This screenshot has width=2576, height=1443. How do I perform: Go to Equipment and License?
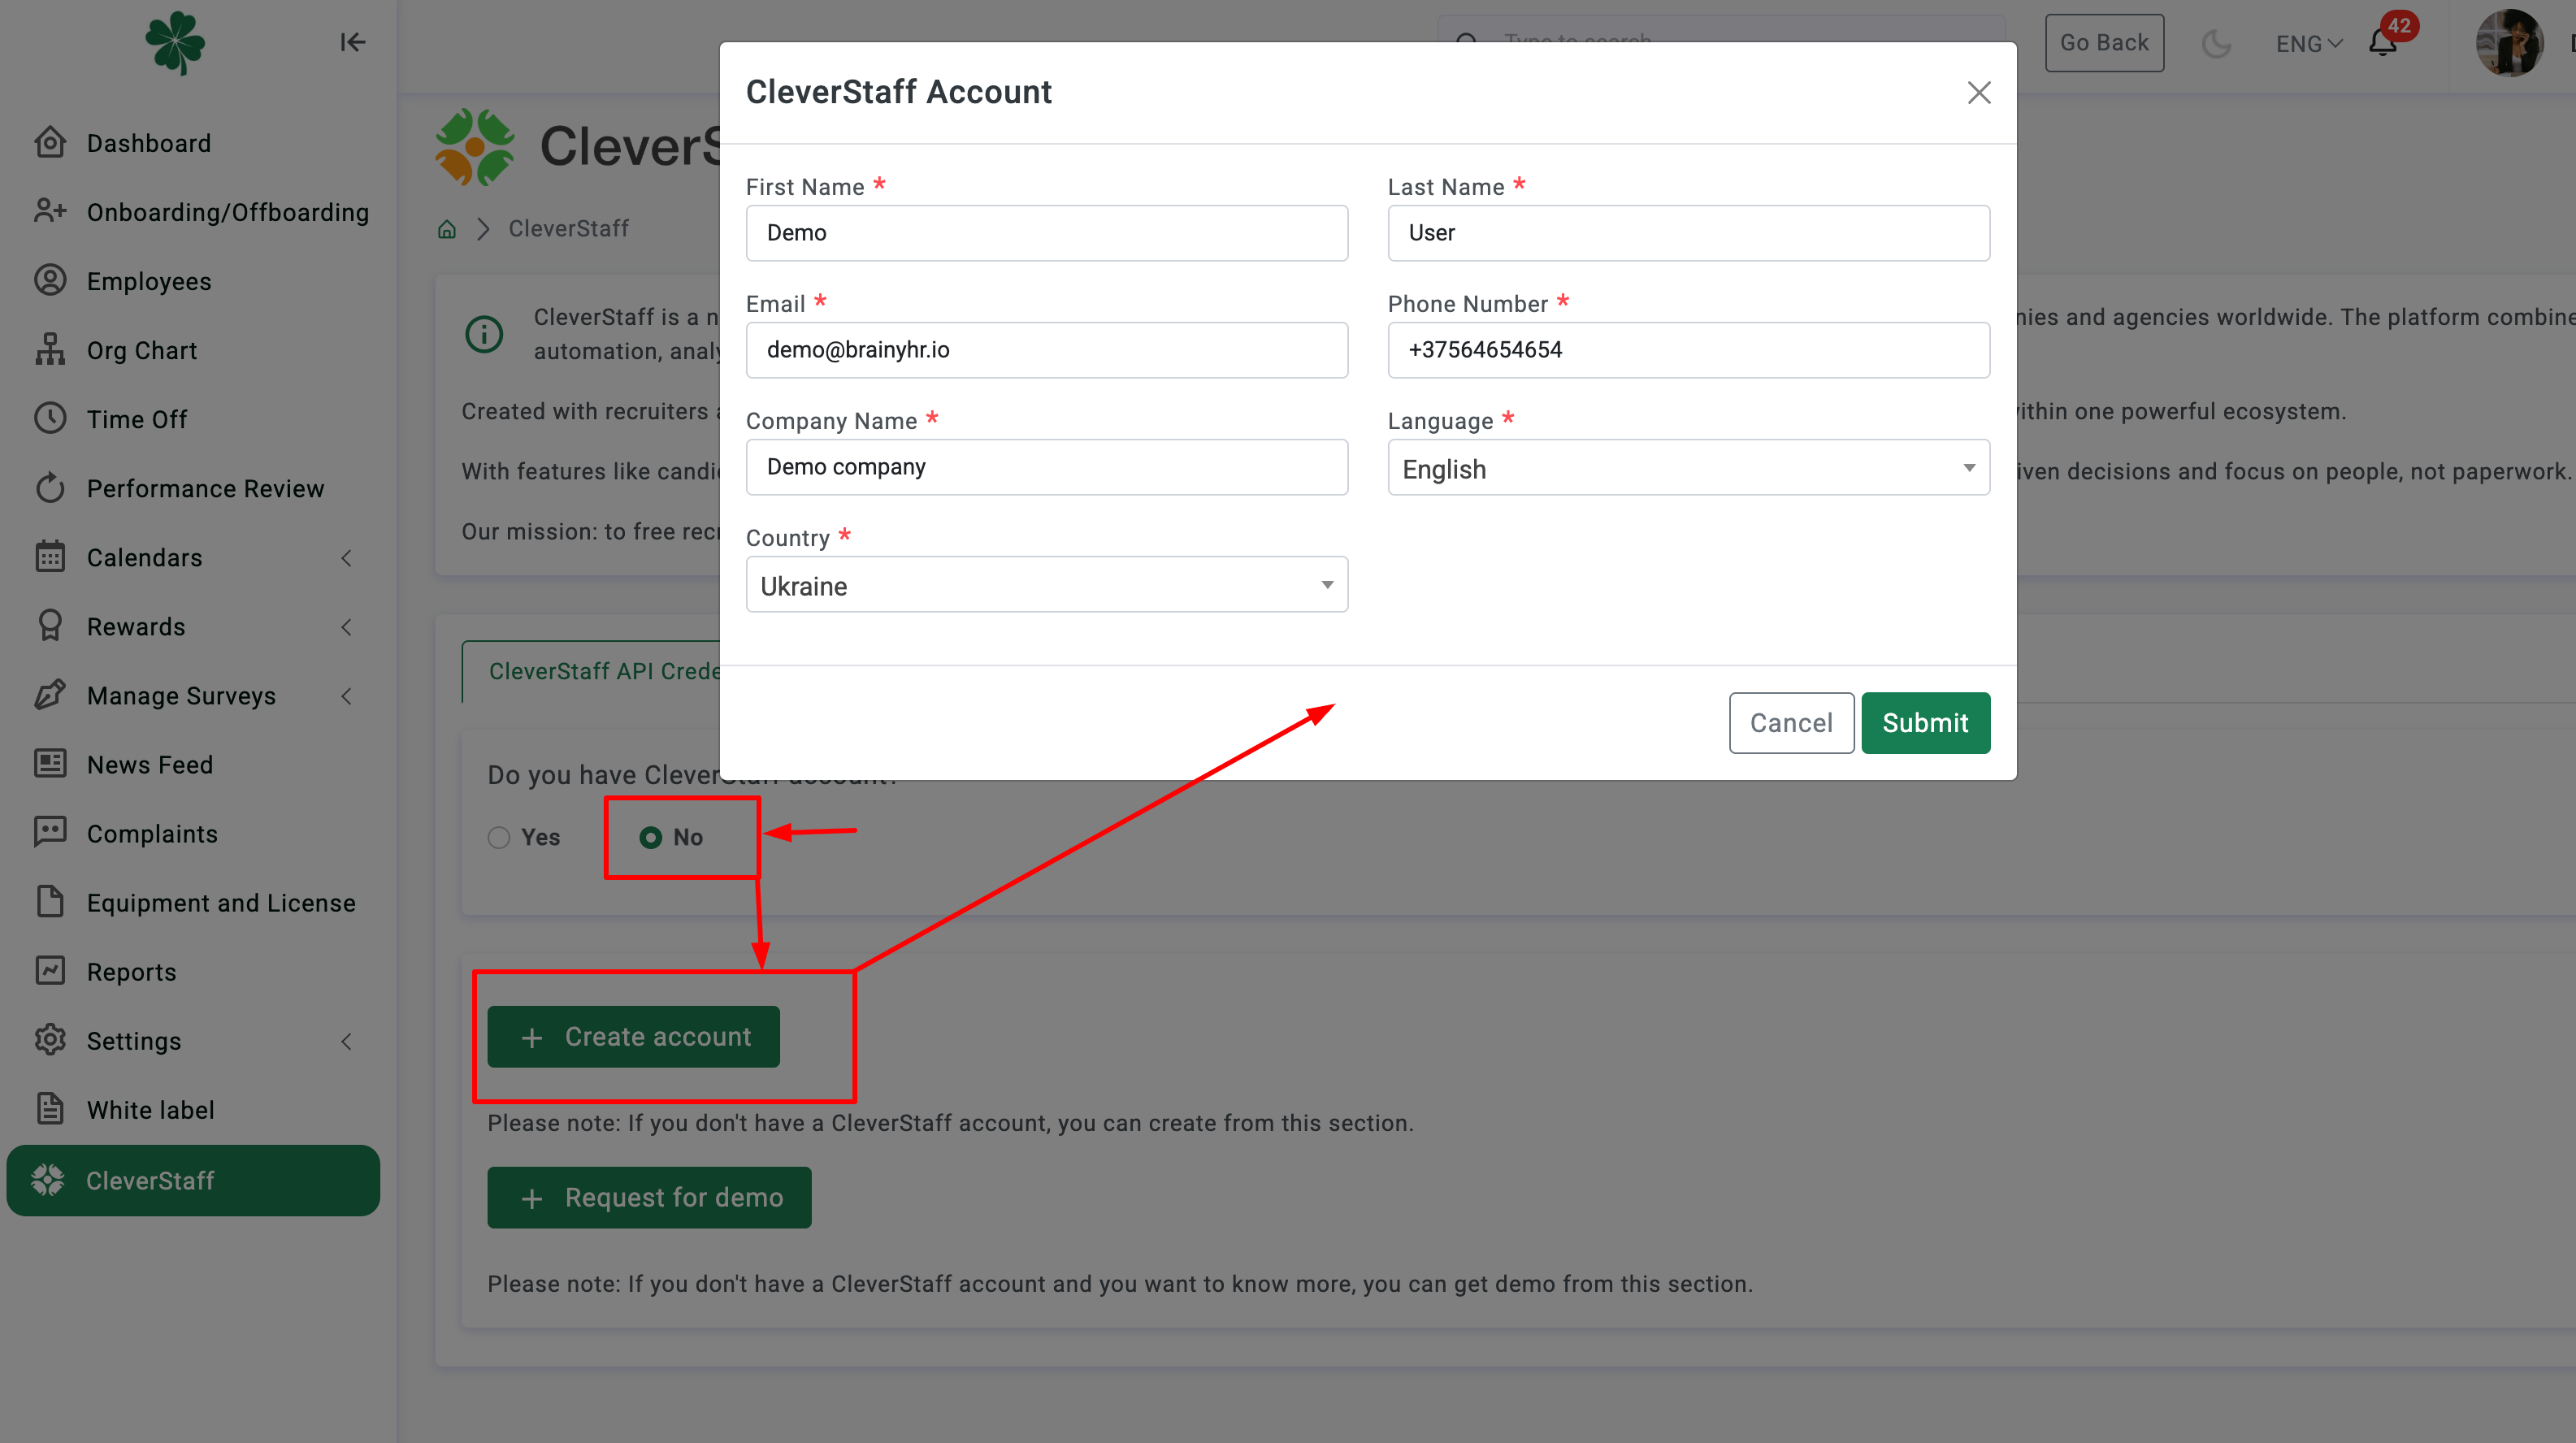pos(220,902)
